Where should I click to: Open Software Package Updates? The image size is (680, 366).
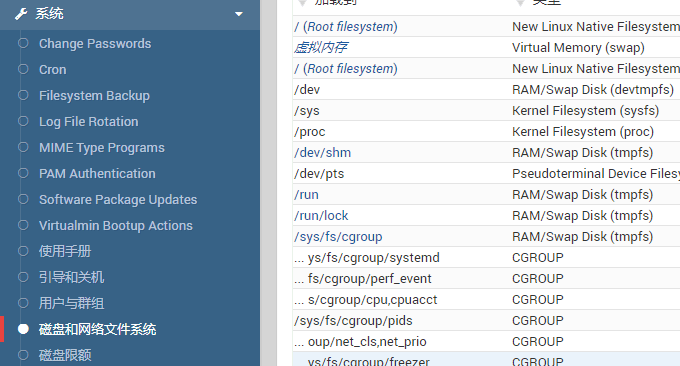tap(118, 199)
